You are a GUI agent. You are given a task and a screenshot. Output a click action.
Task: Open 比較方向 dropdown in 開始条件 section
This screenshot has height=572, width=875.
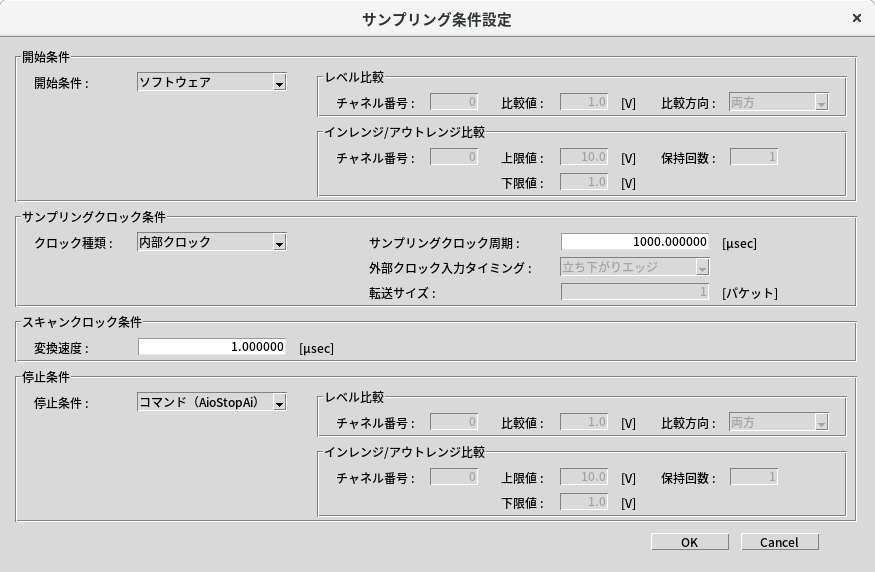point(779,102)
